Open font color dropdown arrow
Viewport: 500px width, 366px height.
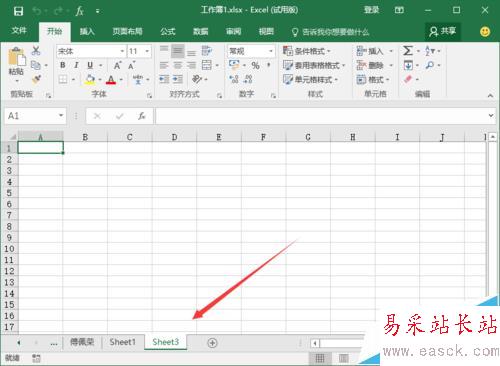pyautogui.click(x=121, y=80)
